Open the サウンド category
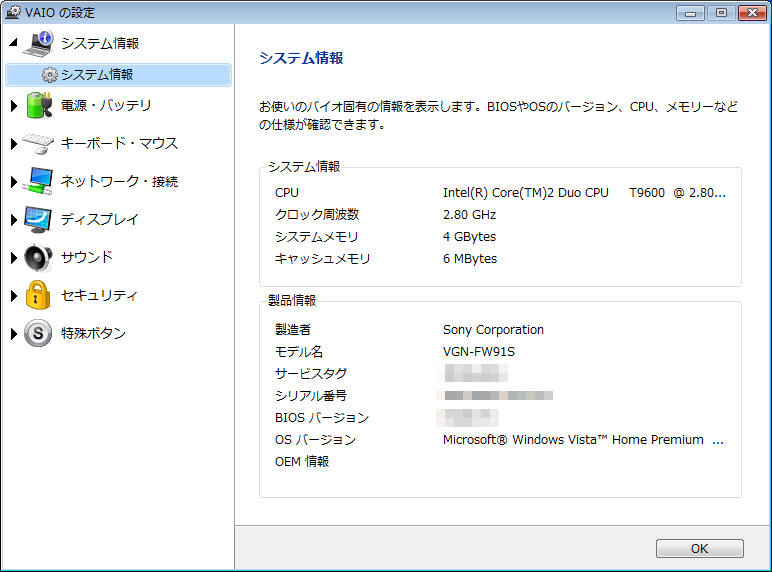Image resolution: width=772 pixels, height=572 pixels. 87,257
